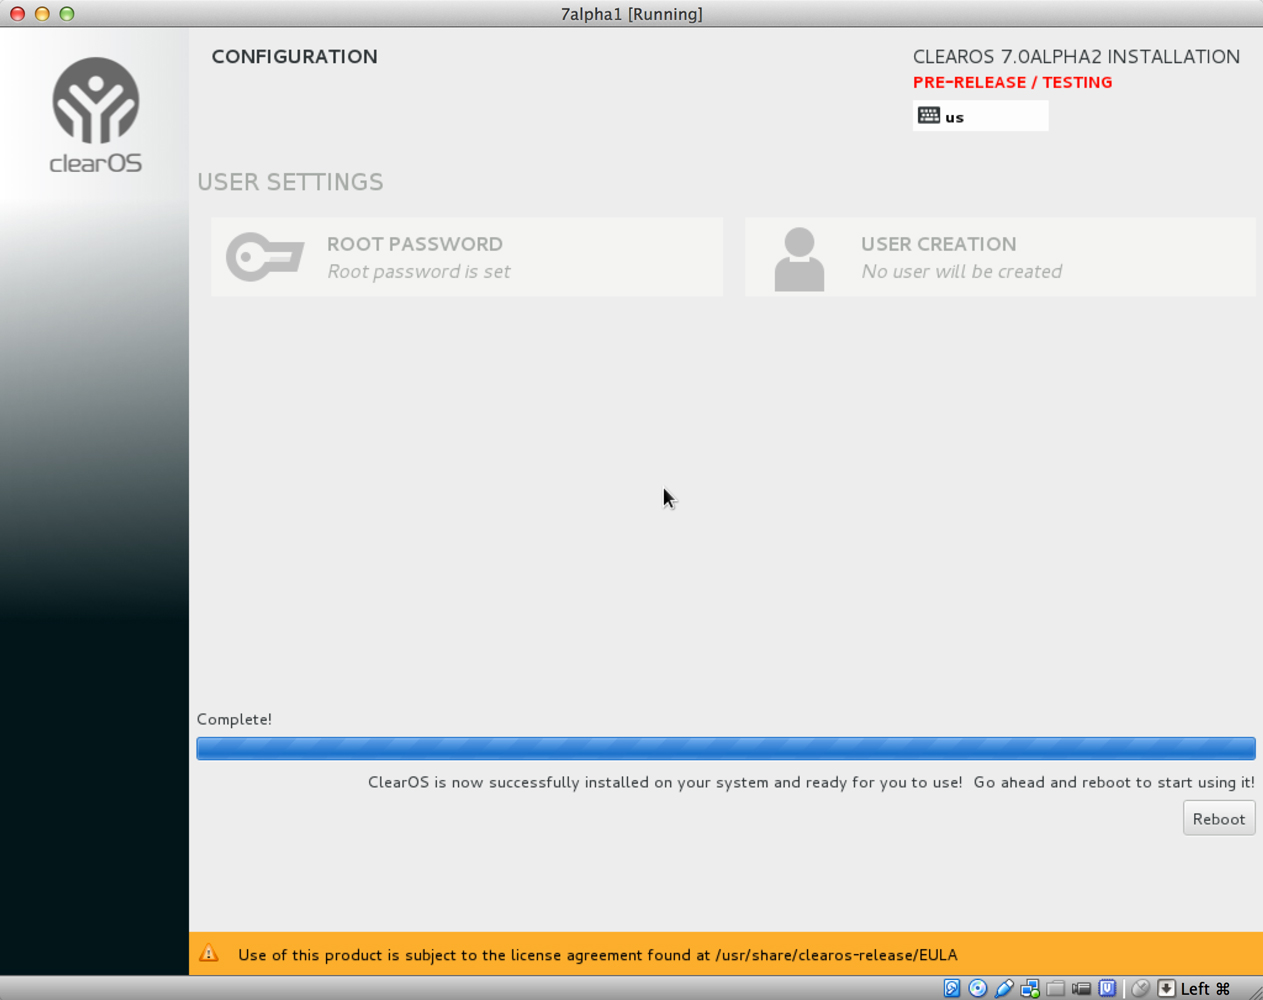Screen dimensions: 1263x1000
Task: Click the VirtualBox virtualization features chip icon
Action: click(1107, 988)
